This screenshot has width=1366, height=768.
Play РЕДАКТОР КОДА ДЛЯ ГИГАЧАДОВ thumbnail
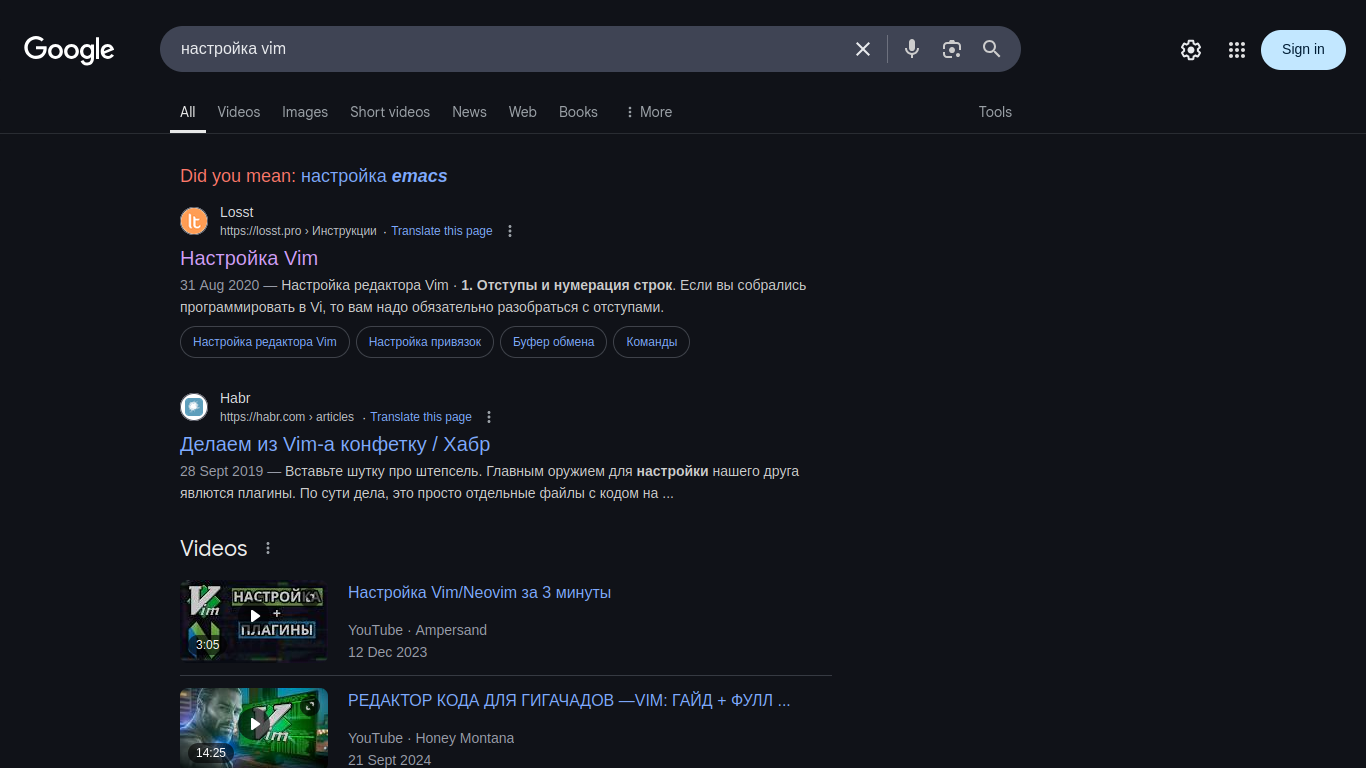click(x=254, y=727)
